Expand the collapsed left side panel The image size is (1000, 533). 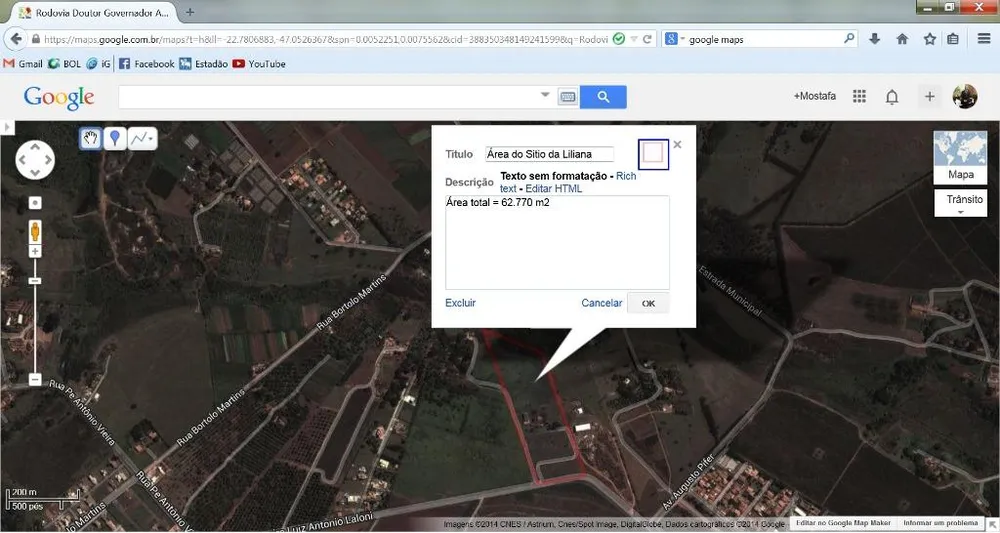tap(7, 127)
